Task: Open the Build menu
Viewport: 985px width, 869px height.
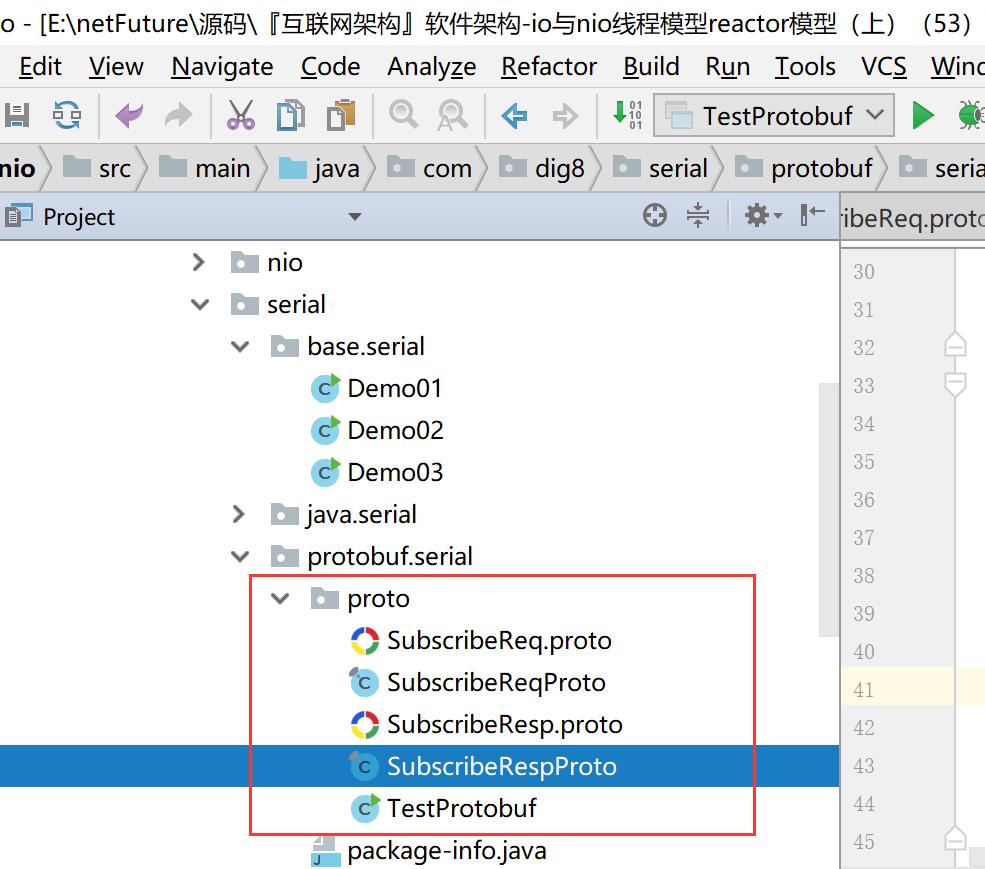Action: point(651,67)
